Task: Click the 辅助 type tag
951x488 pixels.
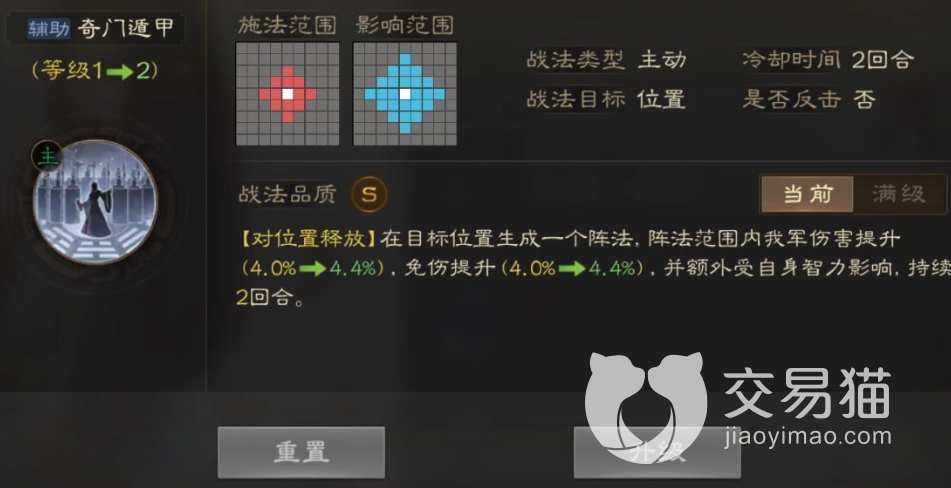Action: pos(49,28)
